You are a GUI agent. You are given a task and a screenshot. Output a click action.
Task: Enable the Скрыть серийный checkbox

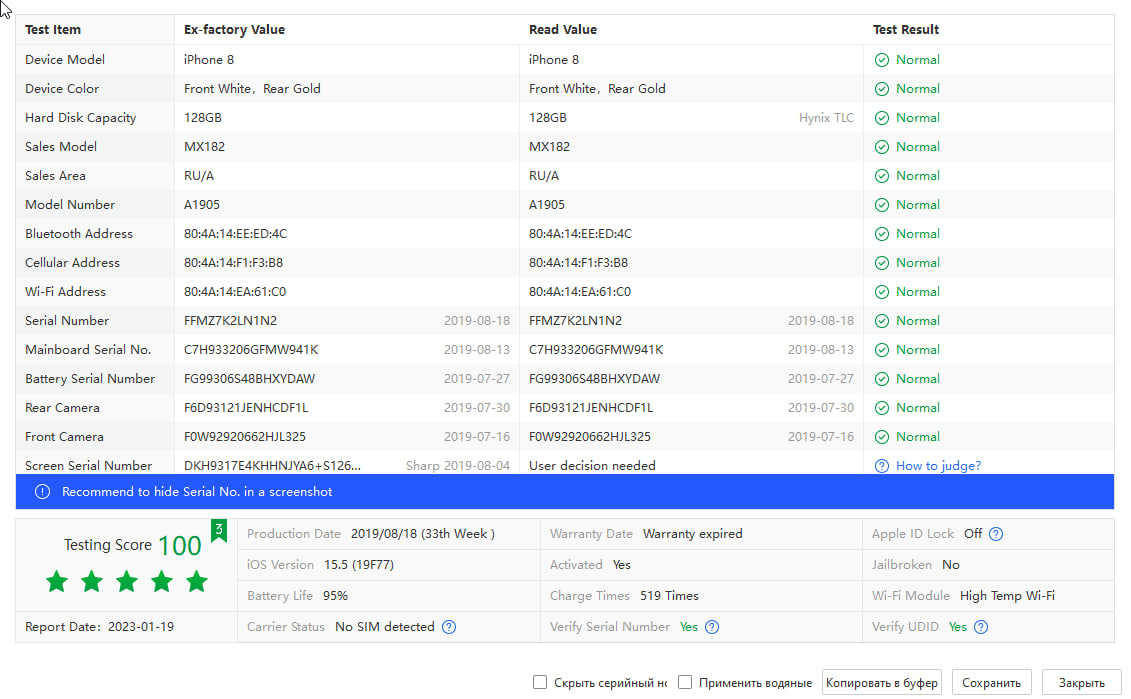coord(540,682)
